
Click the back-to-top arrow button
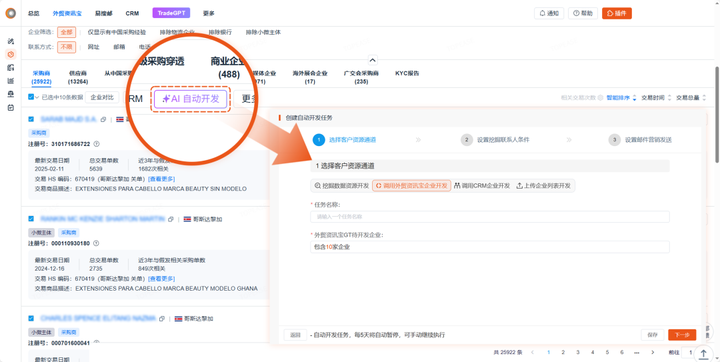click(703, 354)
